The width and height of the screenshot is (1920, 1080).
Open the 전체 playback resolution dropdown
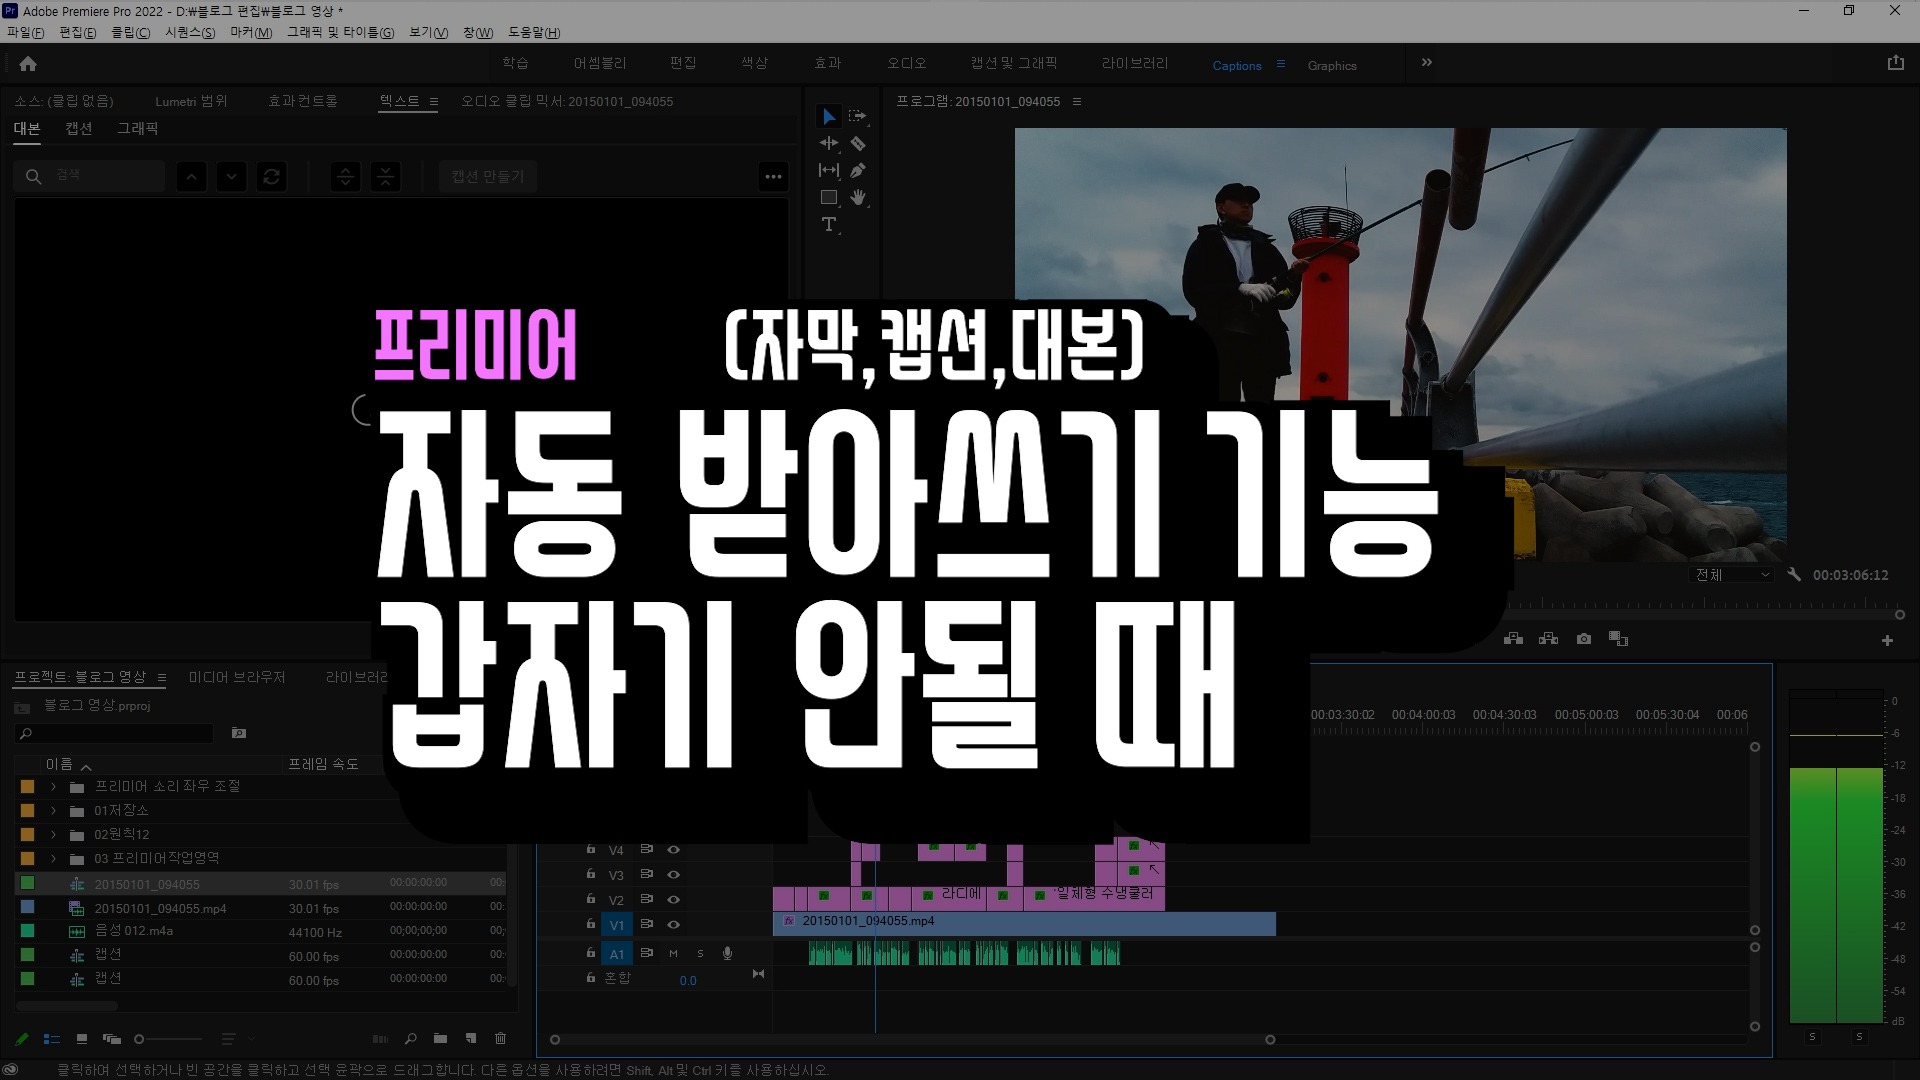1732,575
